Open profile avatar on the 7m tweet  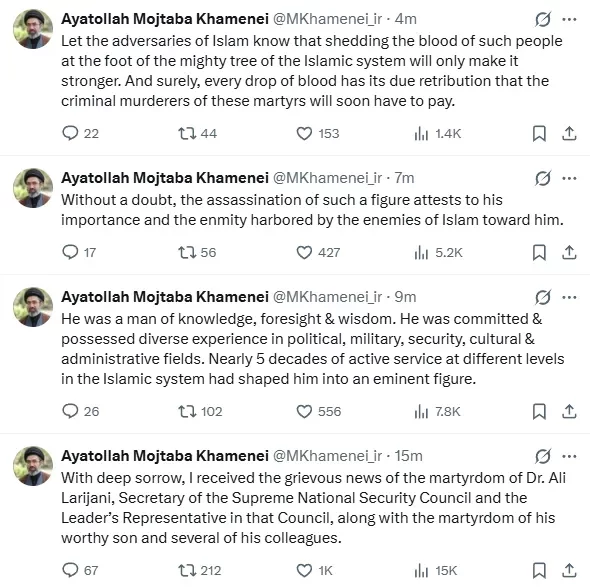33,188
